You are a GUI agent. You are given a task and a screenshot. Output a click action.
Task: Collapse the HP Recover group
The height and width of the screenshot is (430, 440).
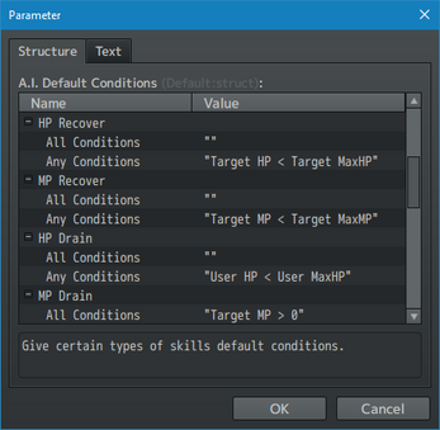(x=28, y=122)
